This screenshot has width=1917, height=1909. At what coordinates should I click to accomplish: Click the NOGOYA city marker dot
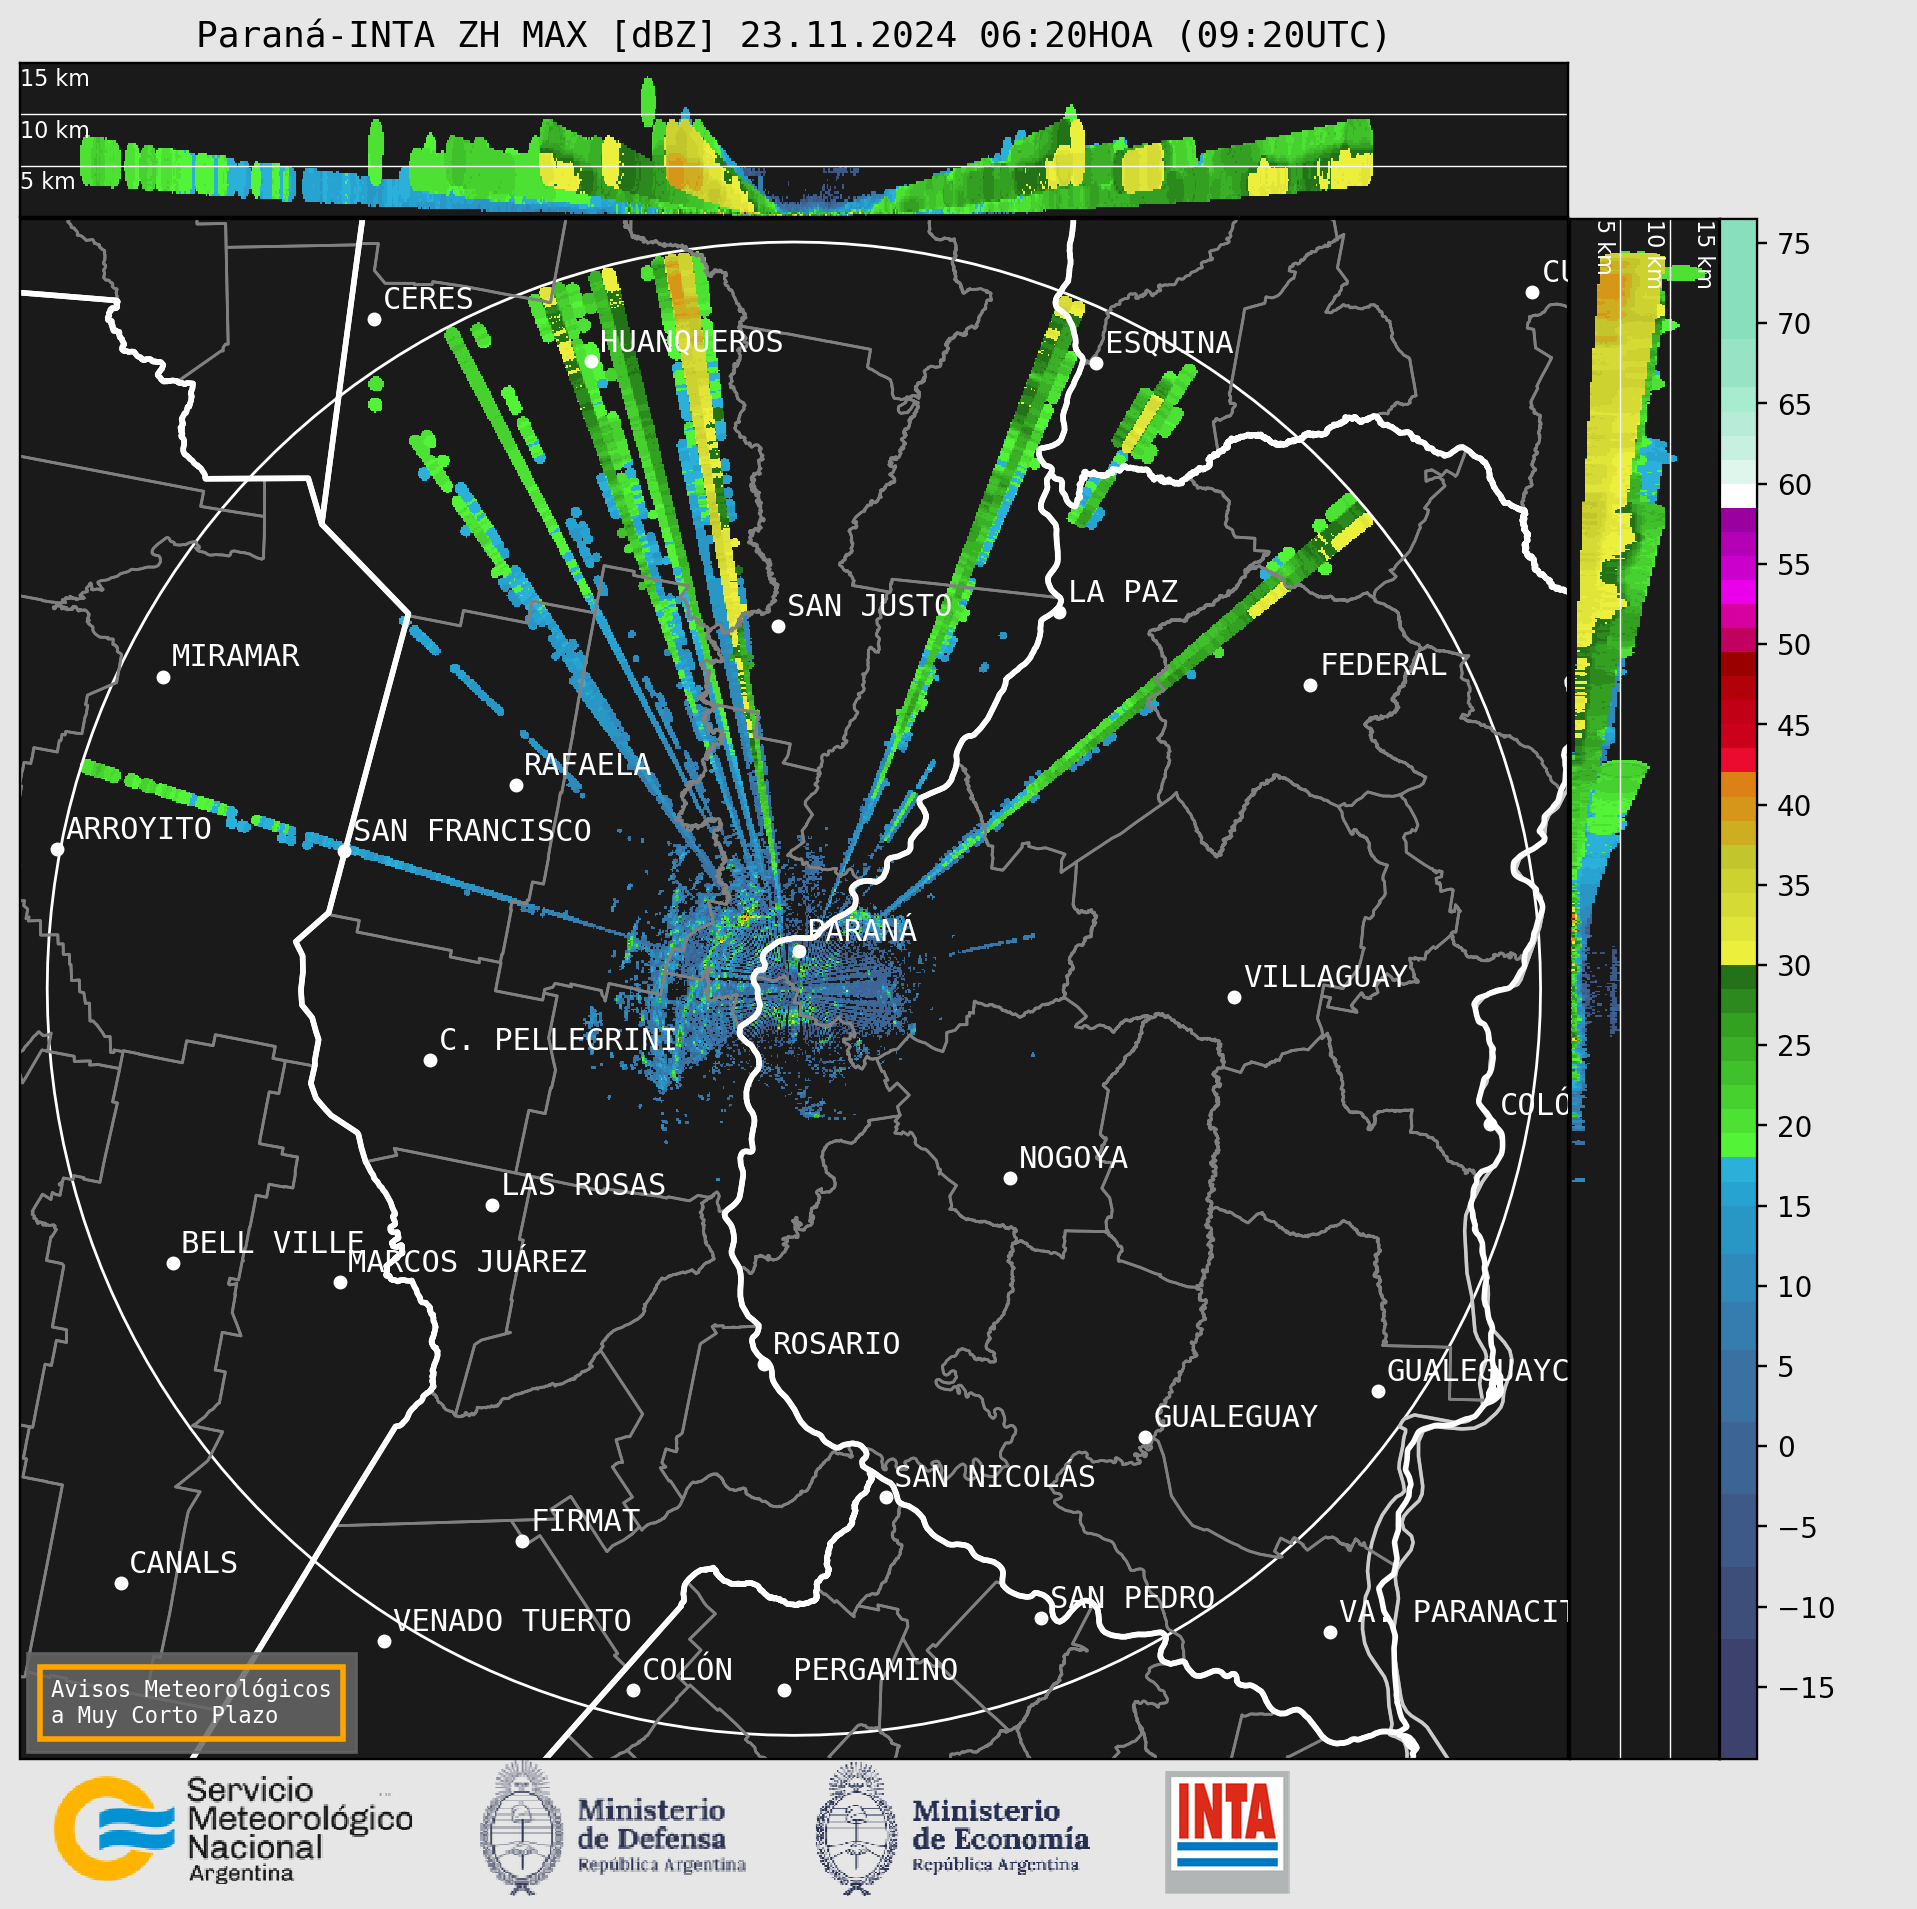(x=1010, y=1178)
